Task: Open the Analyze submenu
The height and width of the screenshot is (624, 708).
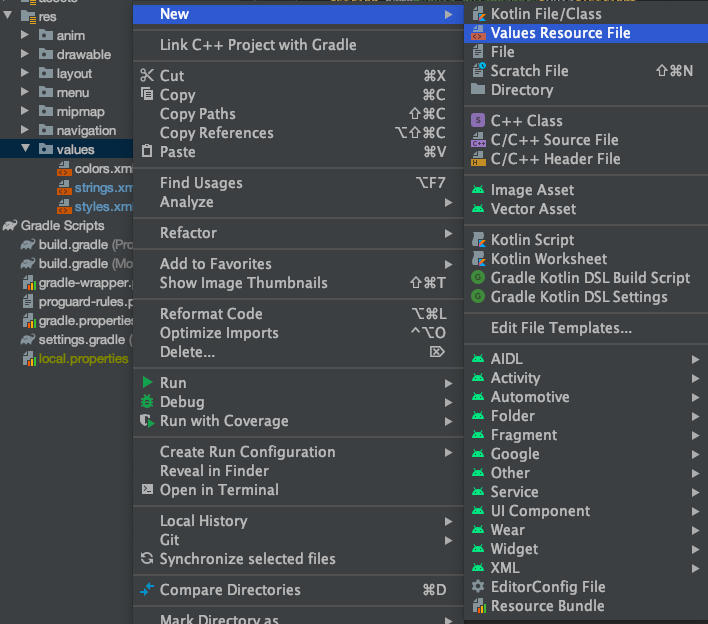Action: pyautogui.click(x=298, y=202)
